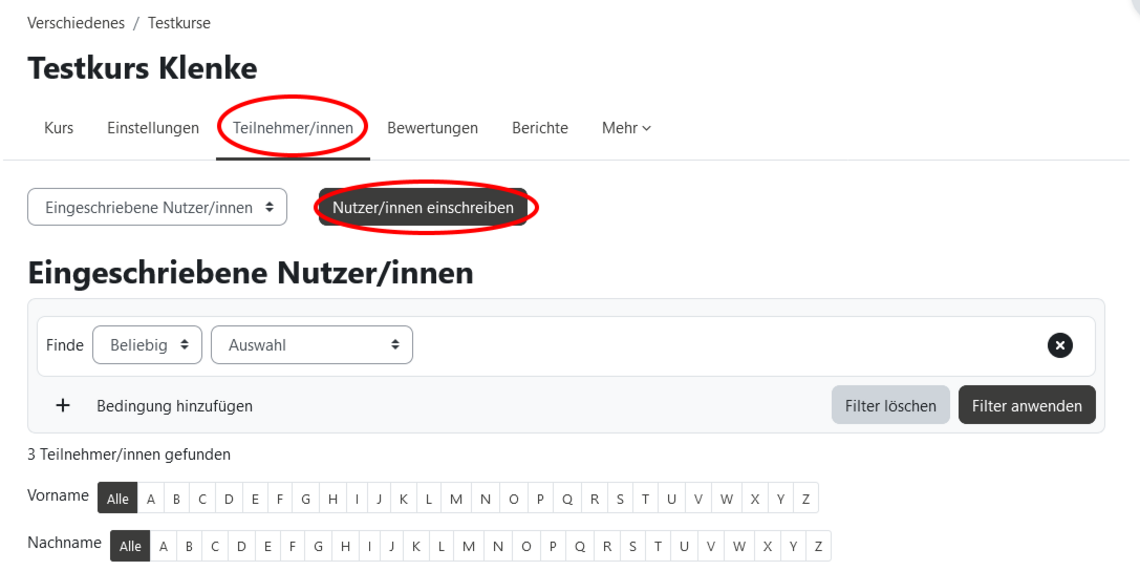1140x571 pixels.
Task: Go to the Berichte tab
Action: [540, 128]
